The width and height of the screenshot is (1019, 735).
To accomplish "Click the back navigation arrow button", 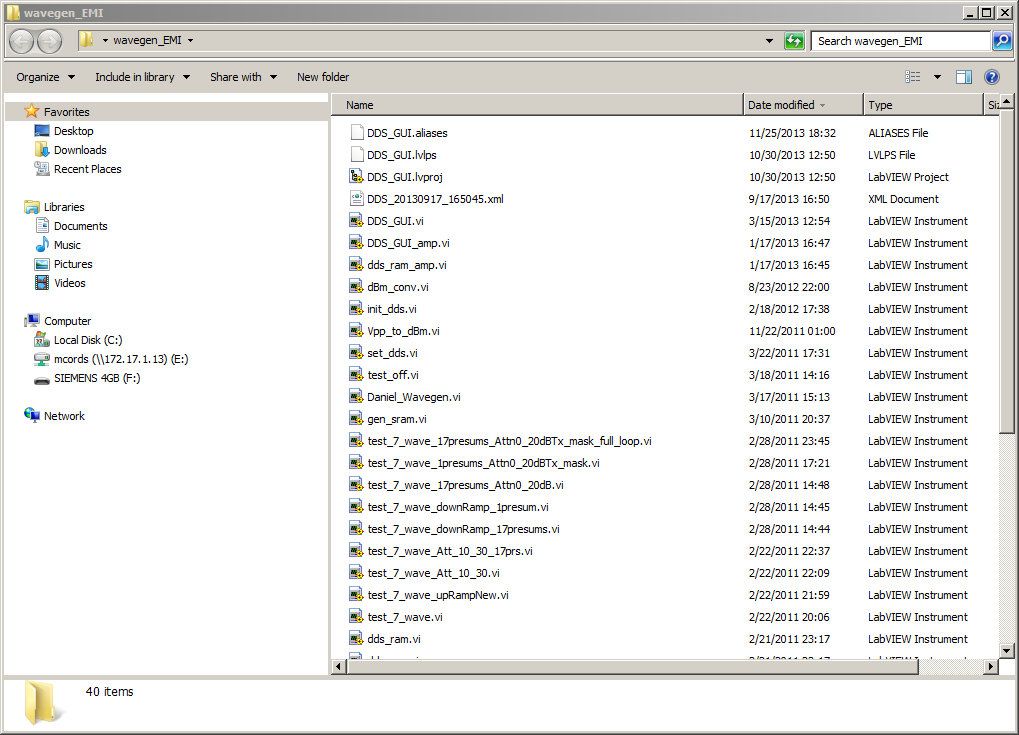I will tap(22, 41).
